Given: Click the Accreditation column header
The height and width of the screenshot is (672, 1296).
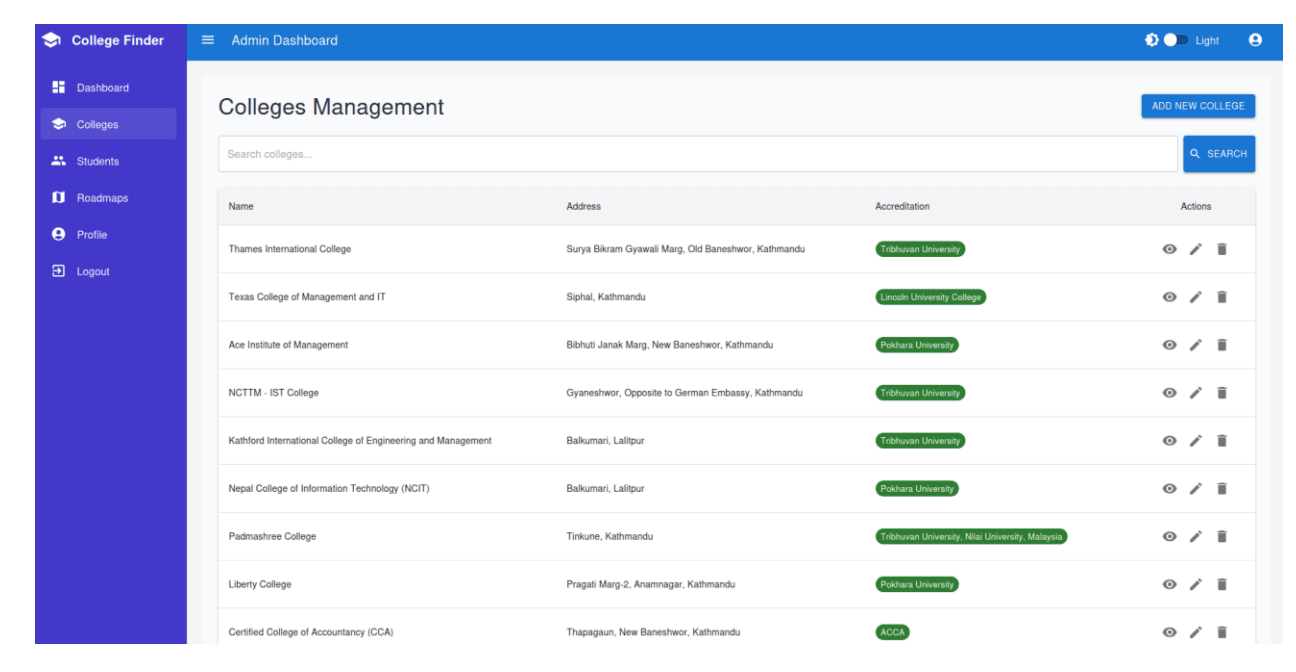Looking at the screenshot, I should coord(902,206).
